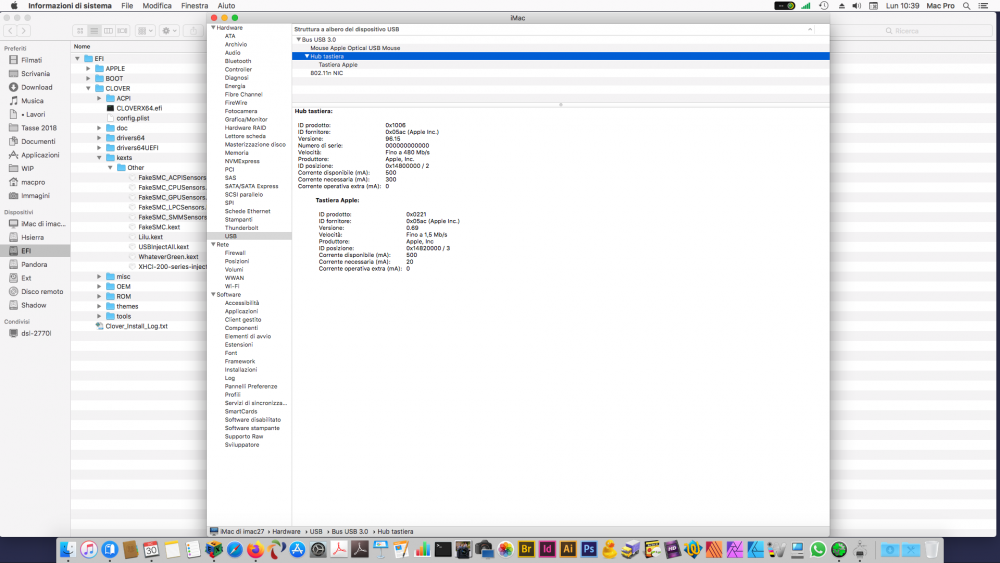The image size is (1000, 563).
Task: Select Grafica/Monitor in Hardware list
Action: pyautogui.click(x=246, y=119)
